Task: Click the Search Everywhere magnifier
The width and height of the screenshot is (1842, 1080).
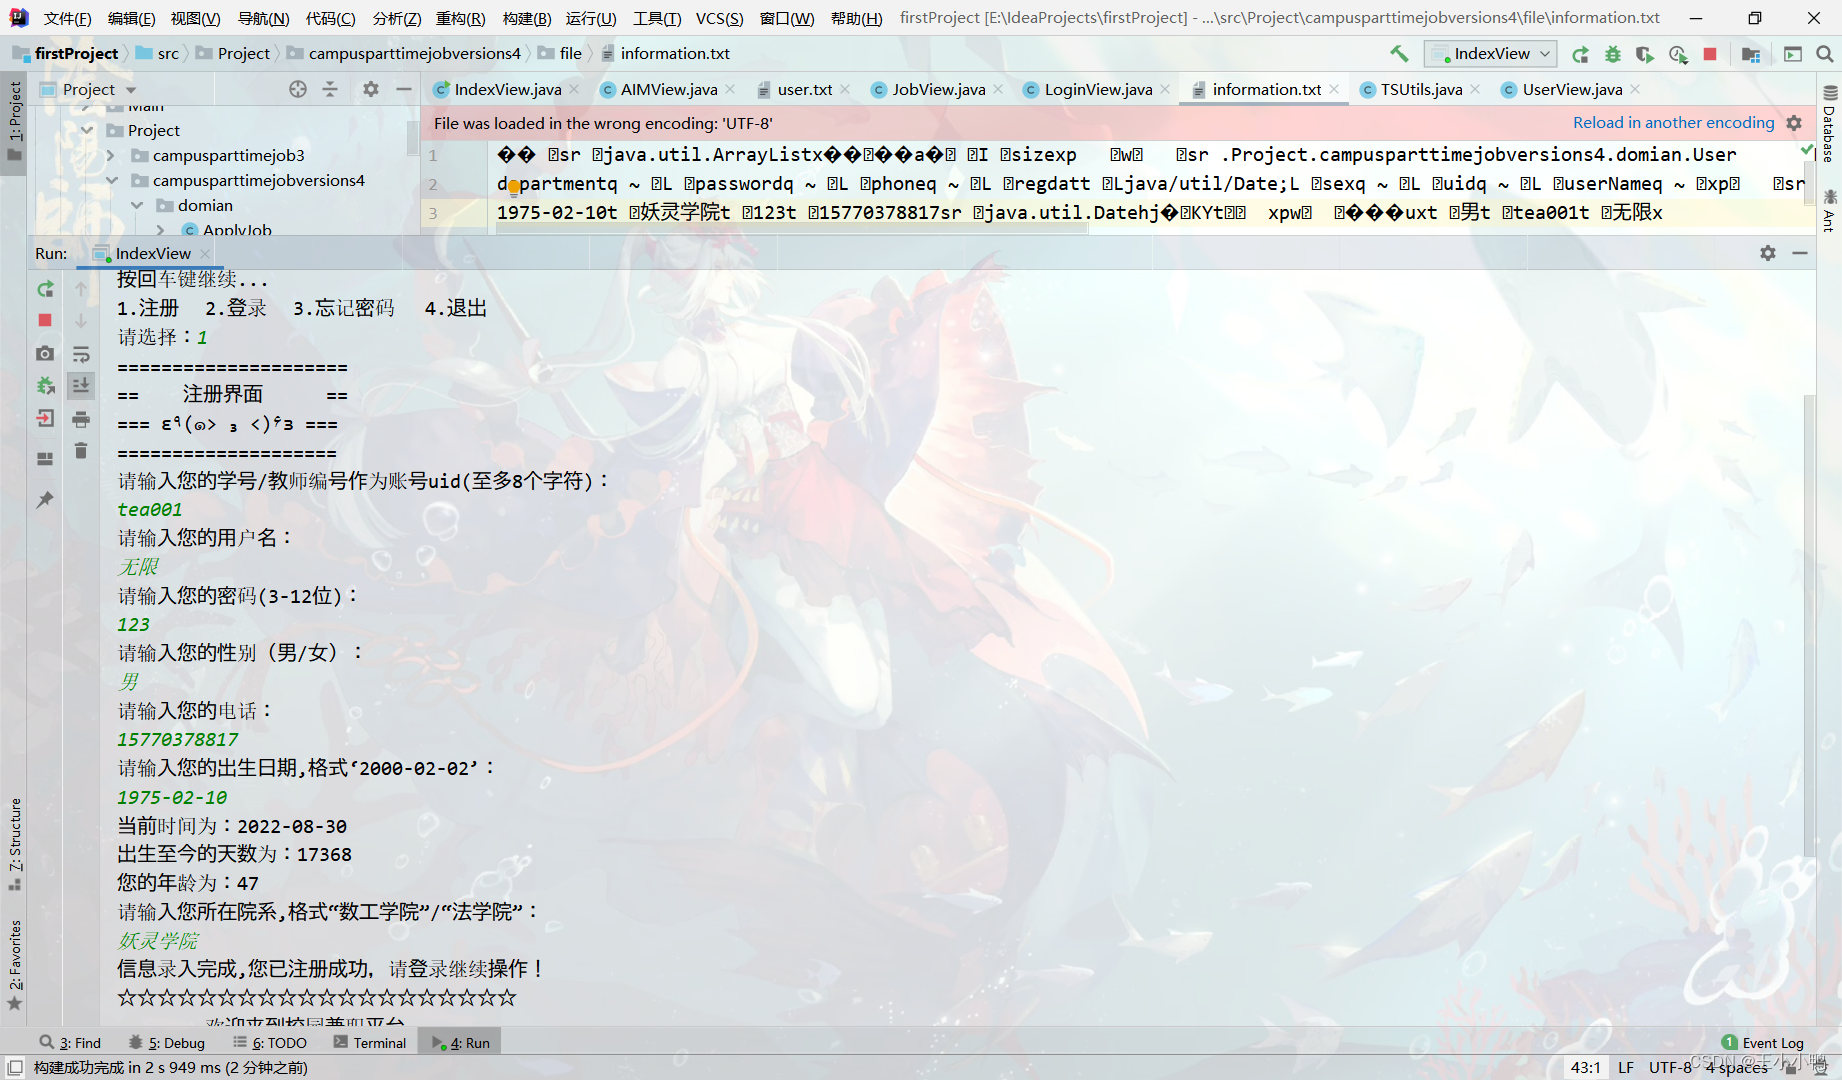Action: point(1825,54)
